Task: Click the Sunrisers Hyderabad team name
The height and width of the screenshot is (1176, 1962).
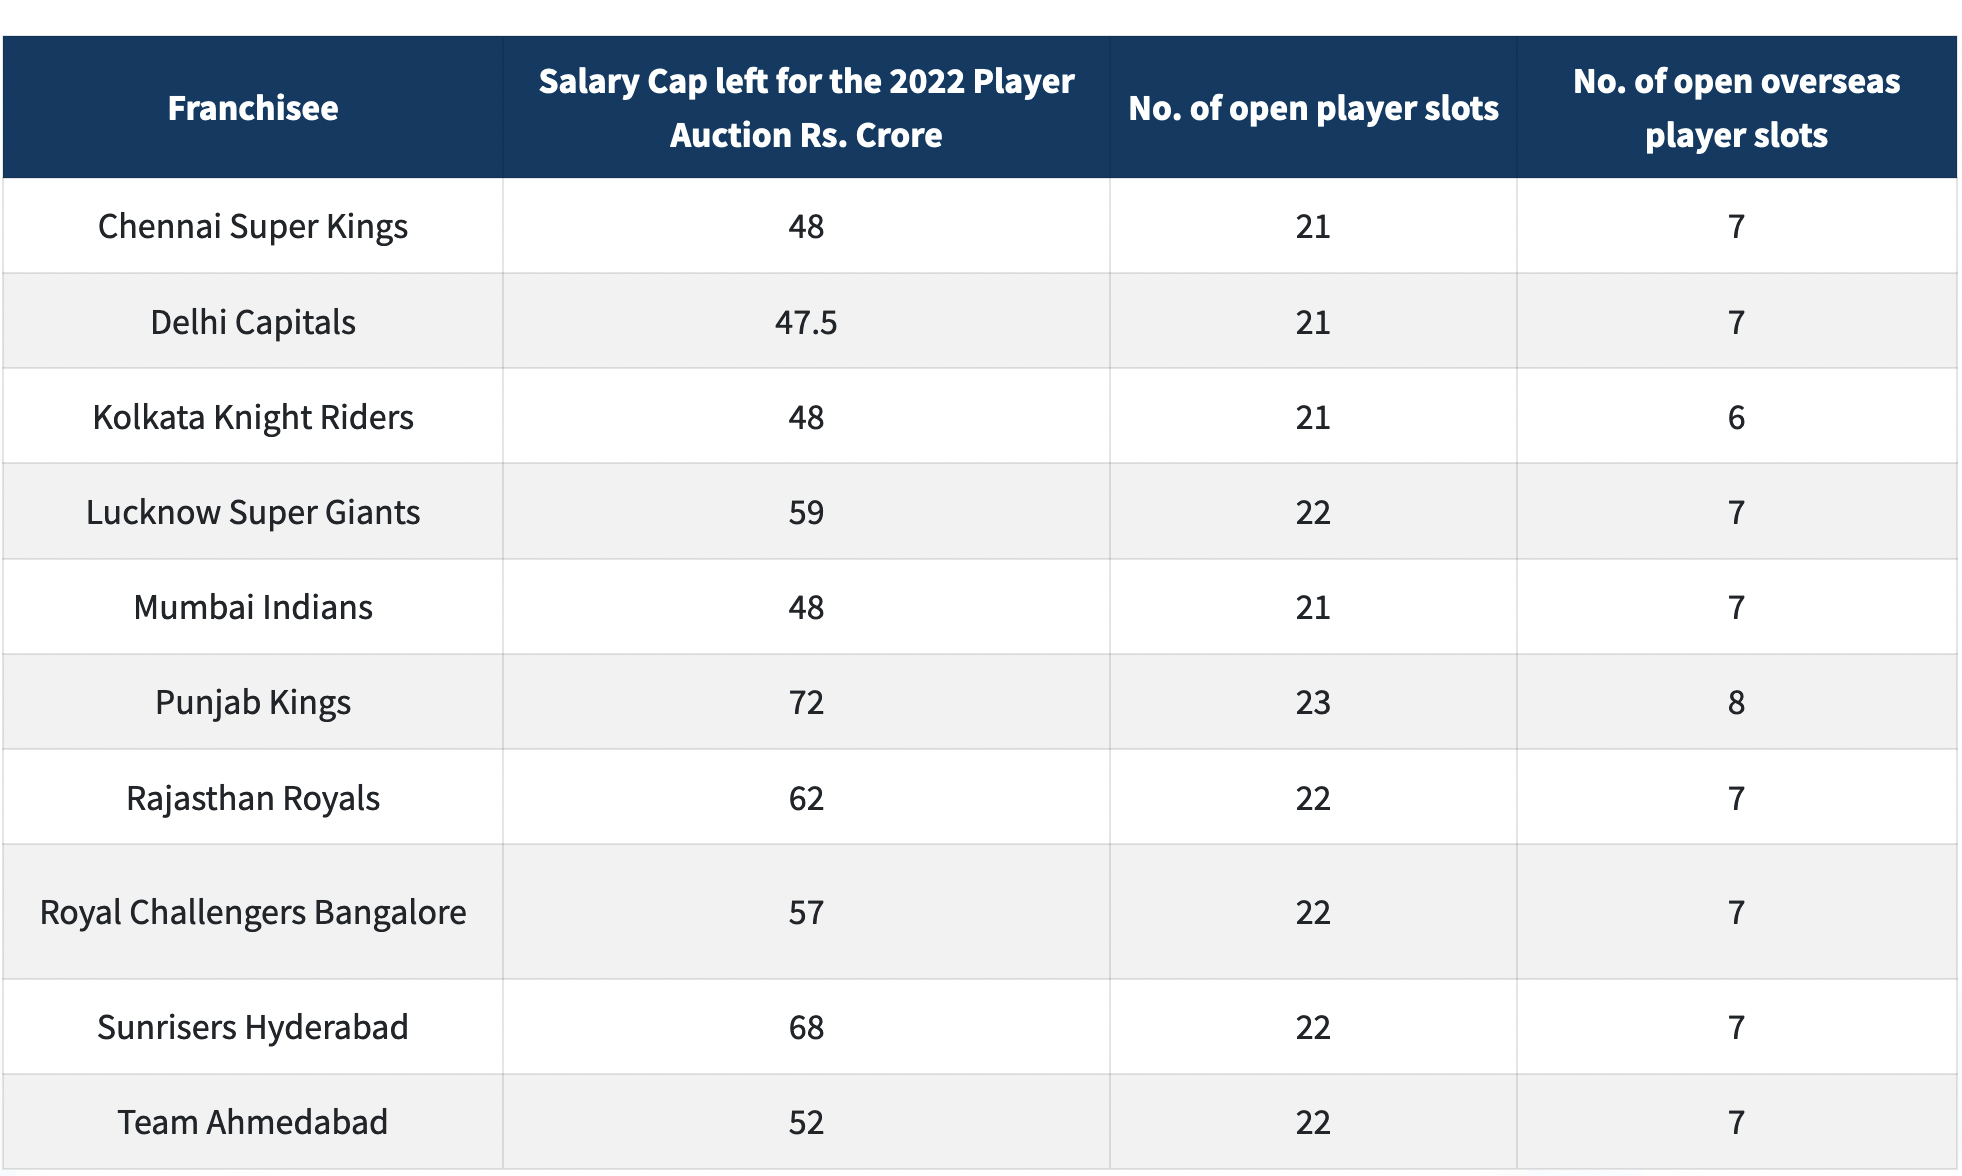Action: tap(252, 1027)
